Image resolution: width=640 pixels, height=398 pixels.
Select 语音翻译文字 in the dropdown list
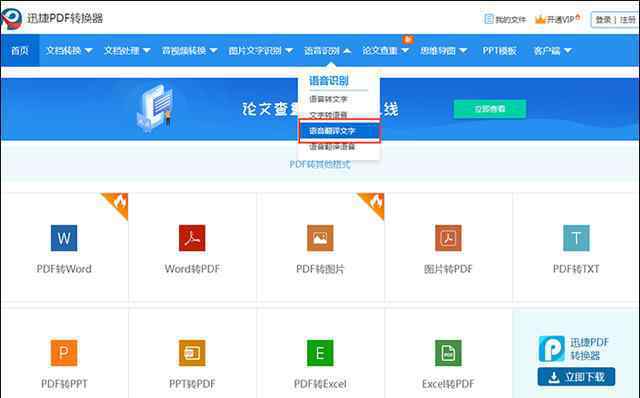[340, 131]
